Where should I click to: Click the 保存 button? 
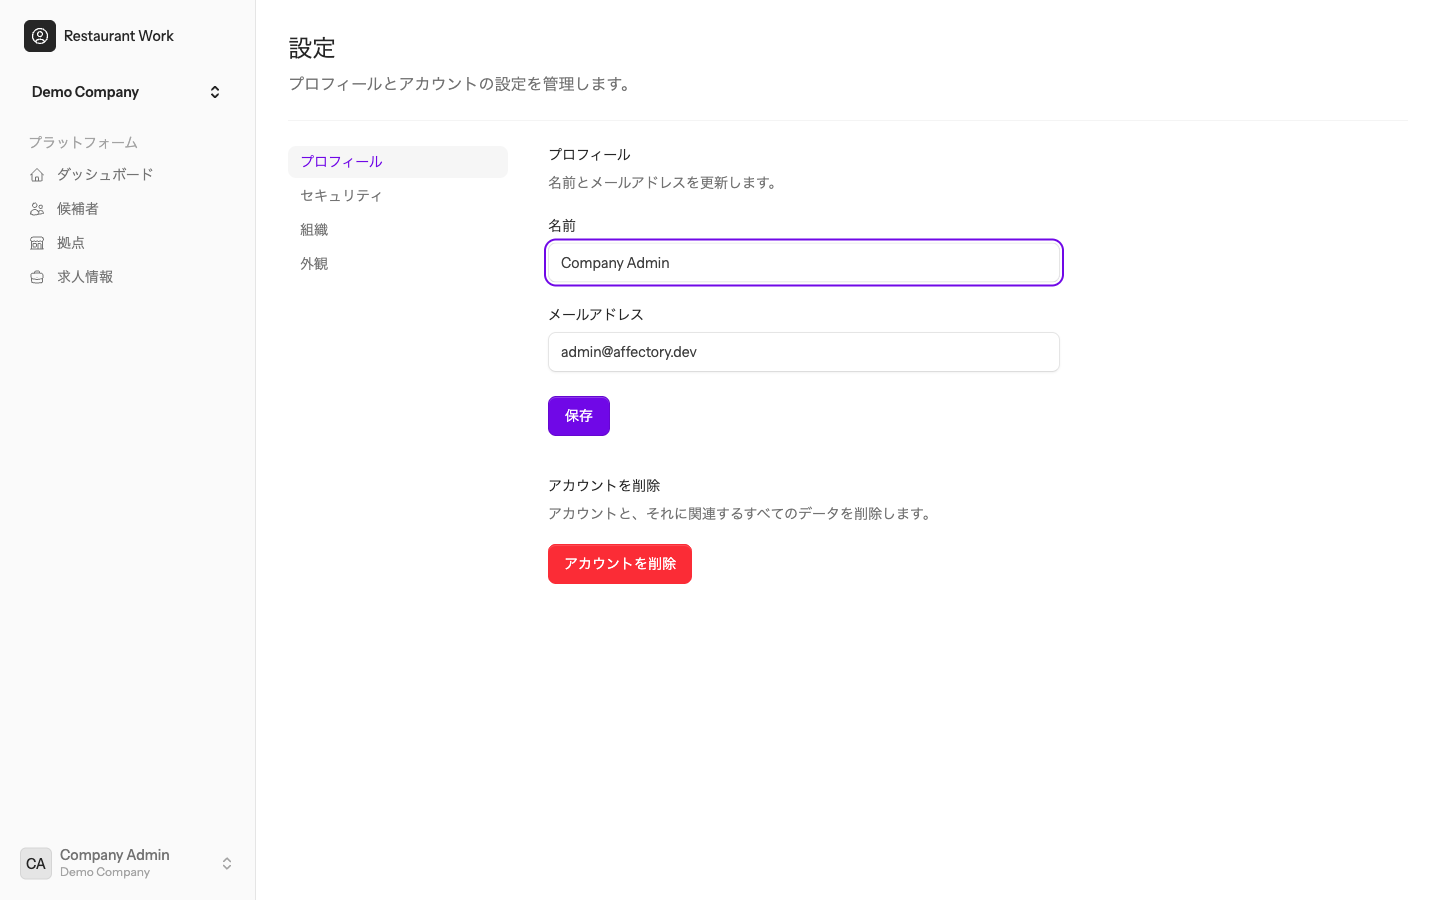[579, 416]
